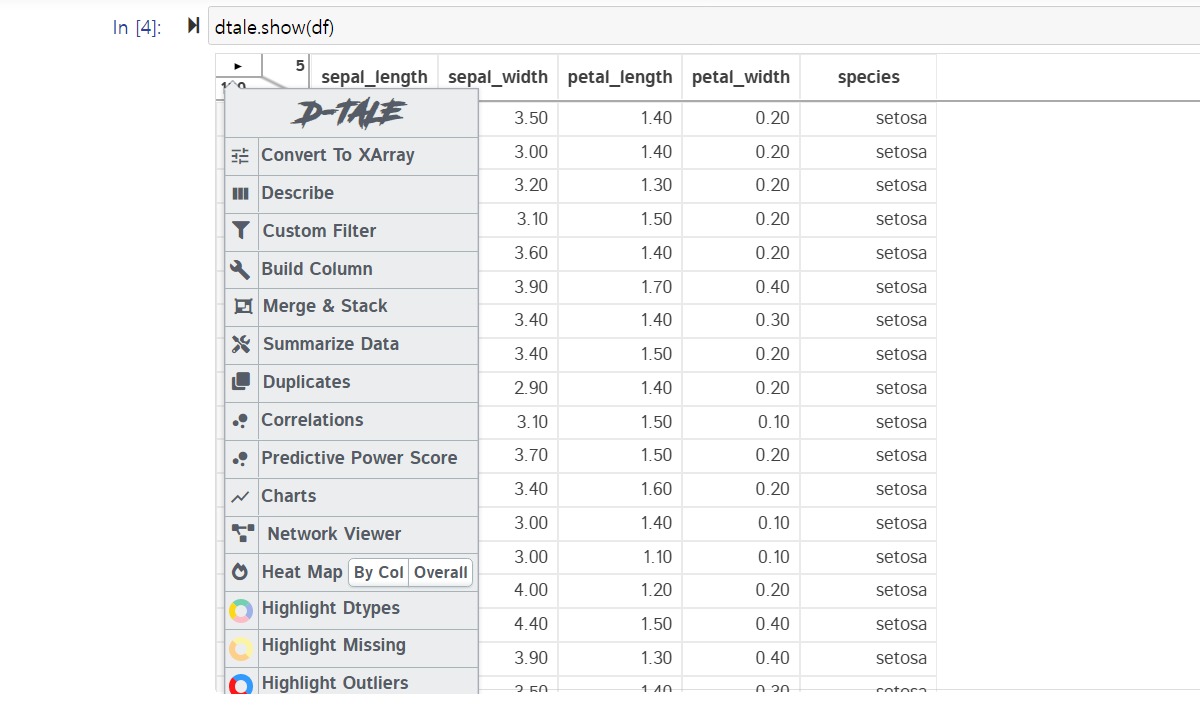Open petal_length column header menu
The image size is (1200, 716).
point(620,77)
